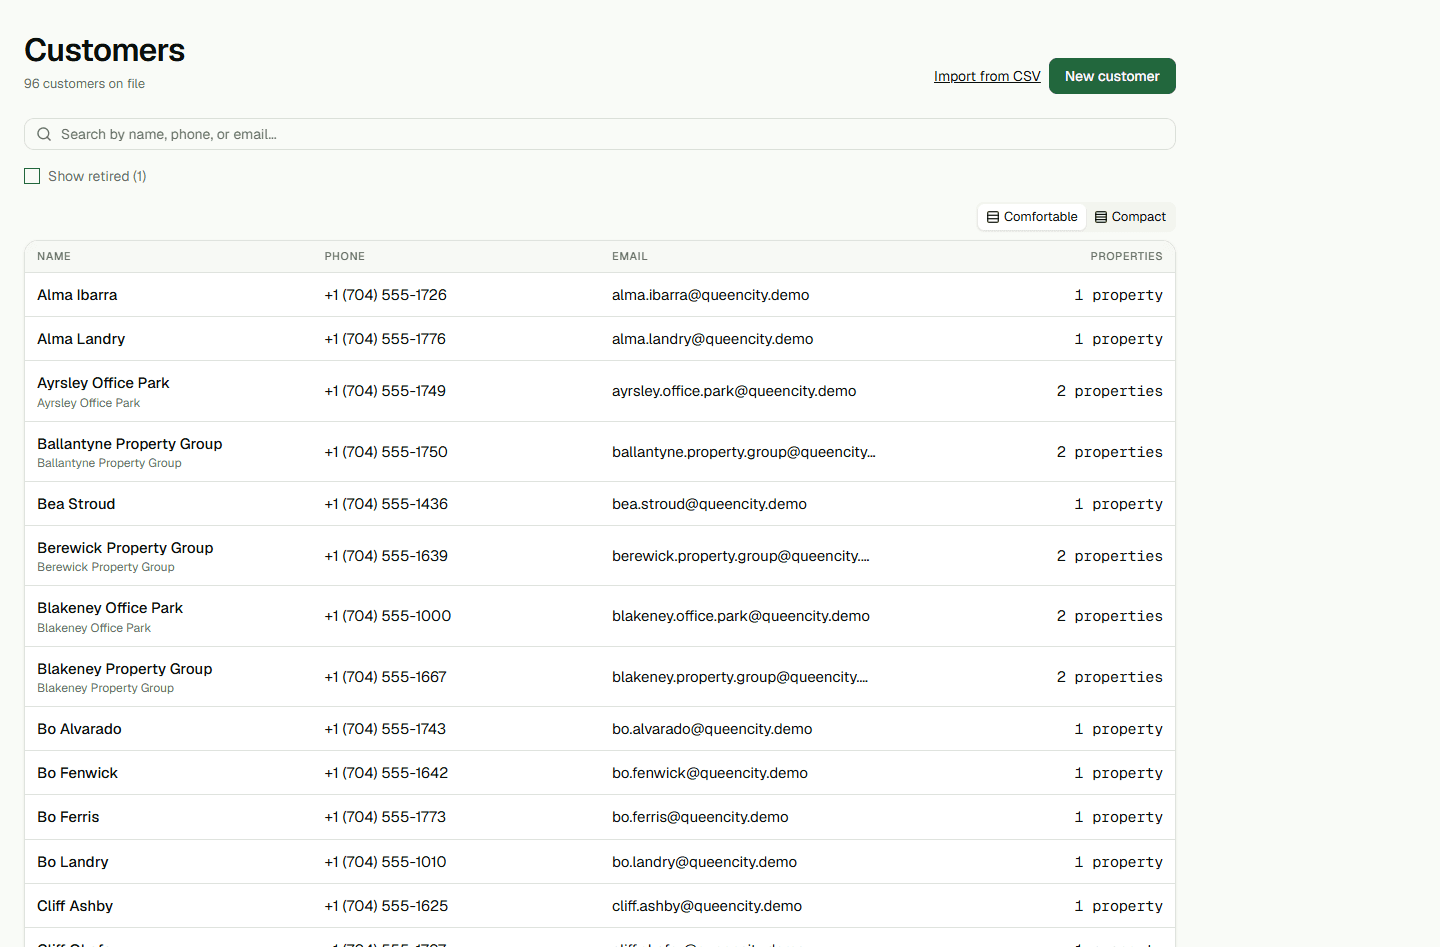
Task: Open Ballantyne Property Group customer
Action: point(130,444)
